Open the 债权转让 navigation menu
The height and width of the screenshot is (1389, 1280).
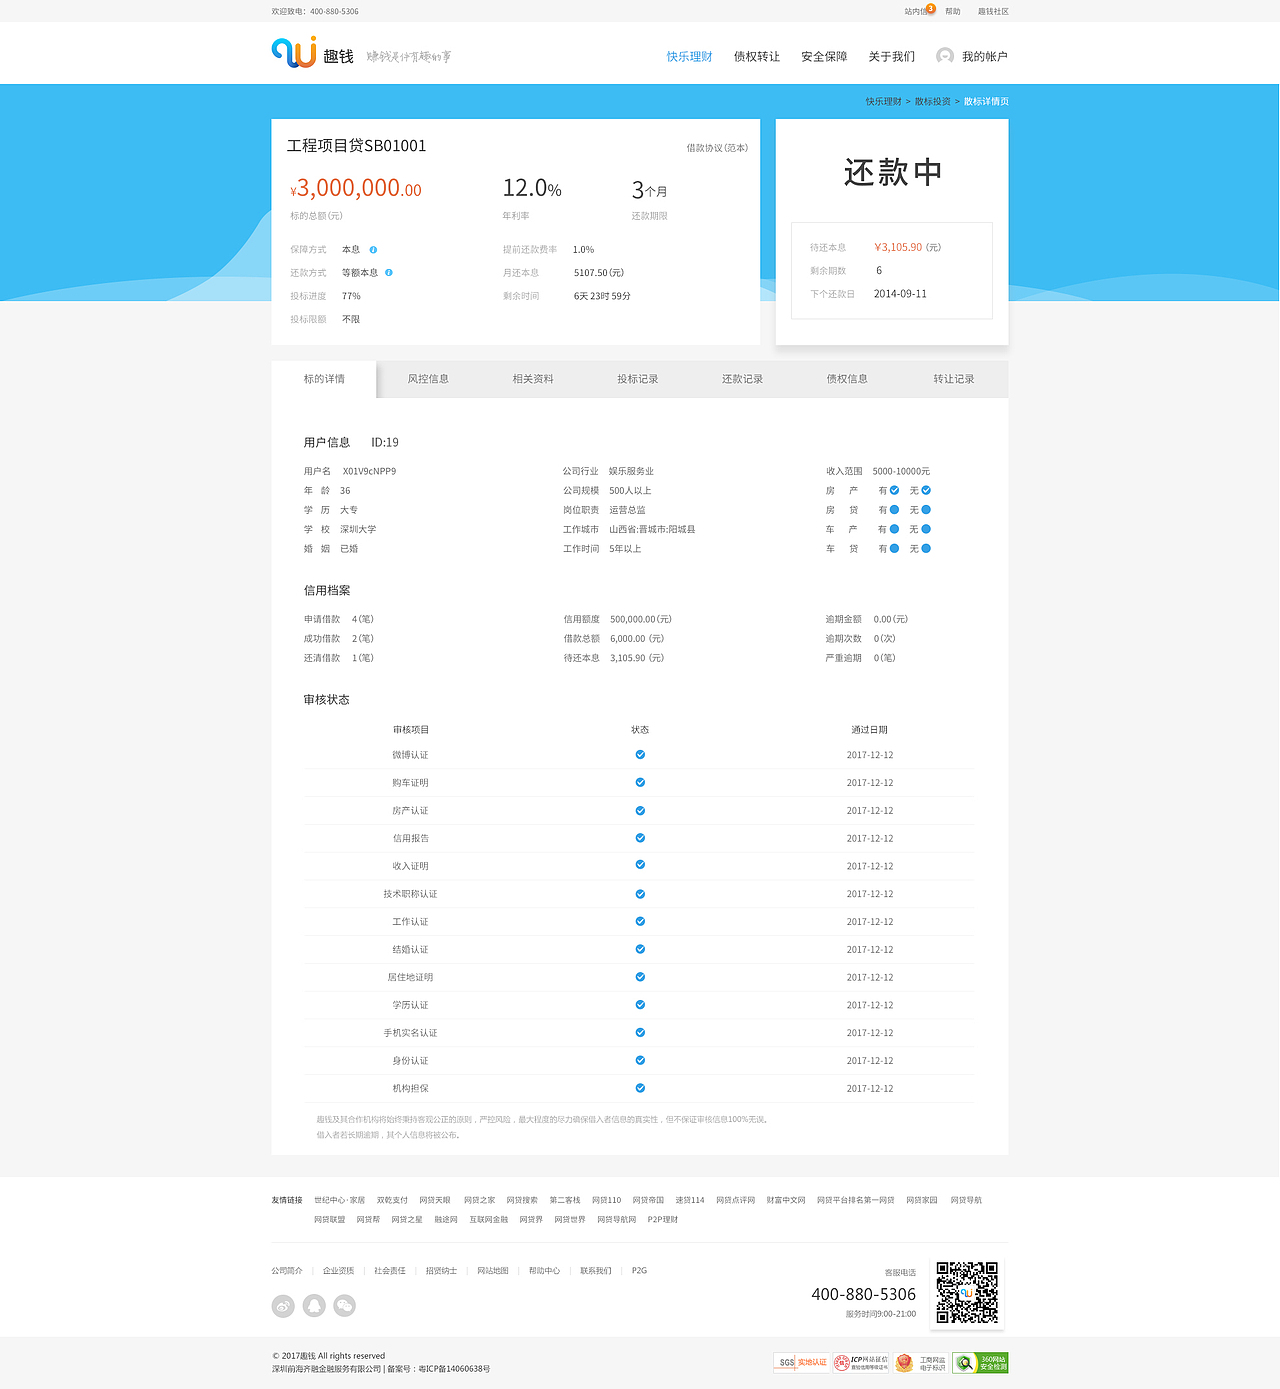pyautogui.click(x=756, y=57)
